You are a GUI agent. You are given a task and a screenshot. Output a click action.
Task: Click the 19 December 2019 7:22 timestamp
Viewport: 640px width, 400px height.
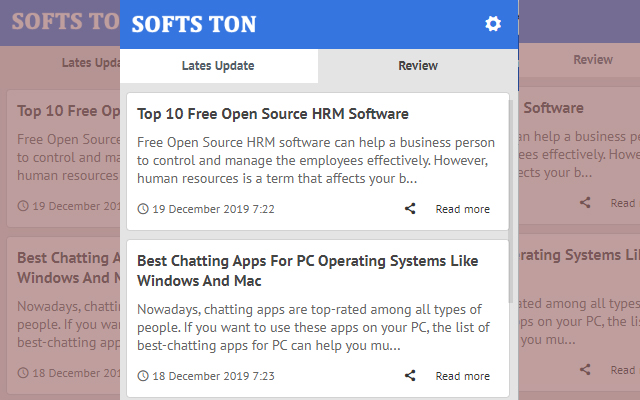(x=213, y=209)
